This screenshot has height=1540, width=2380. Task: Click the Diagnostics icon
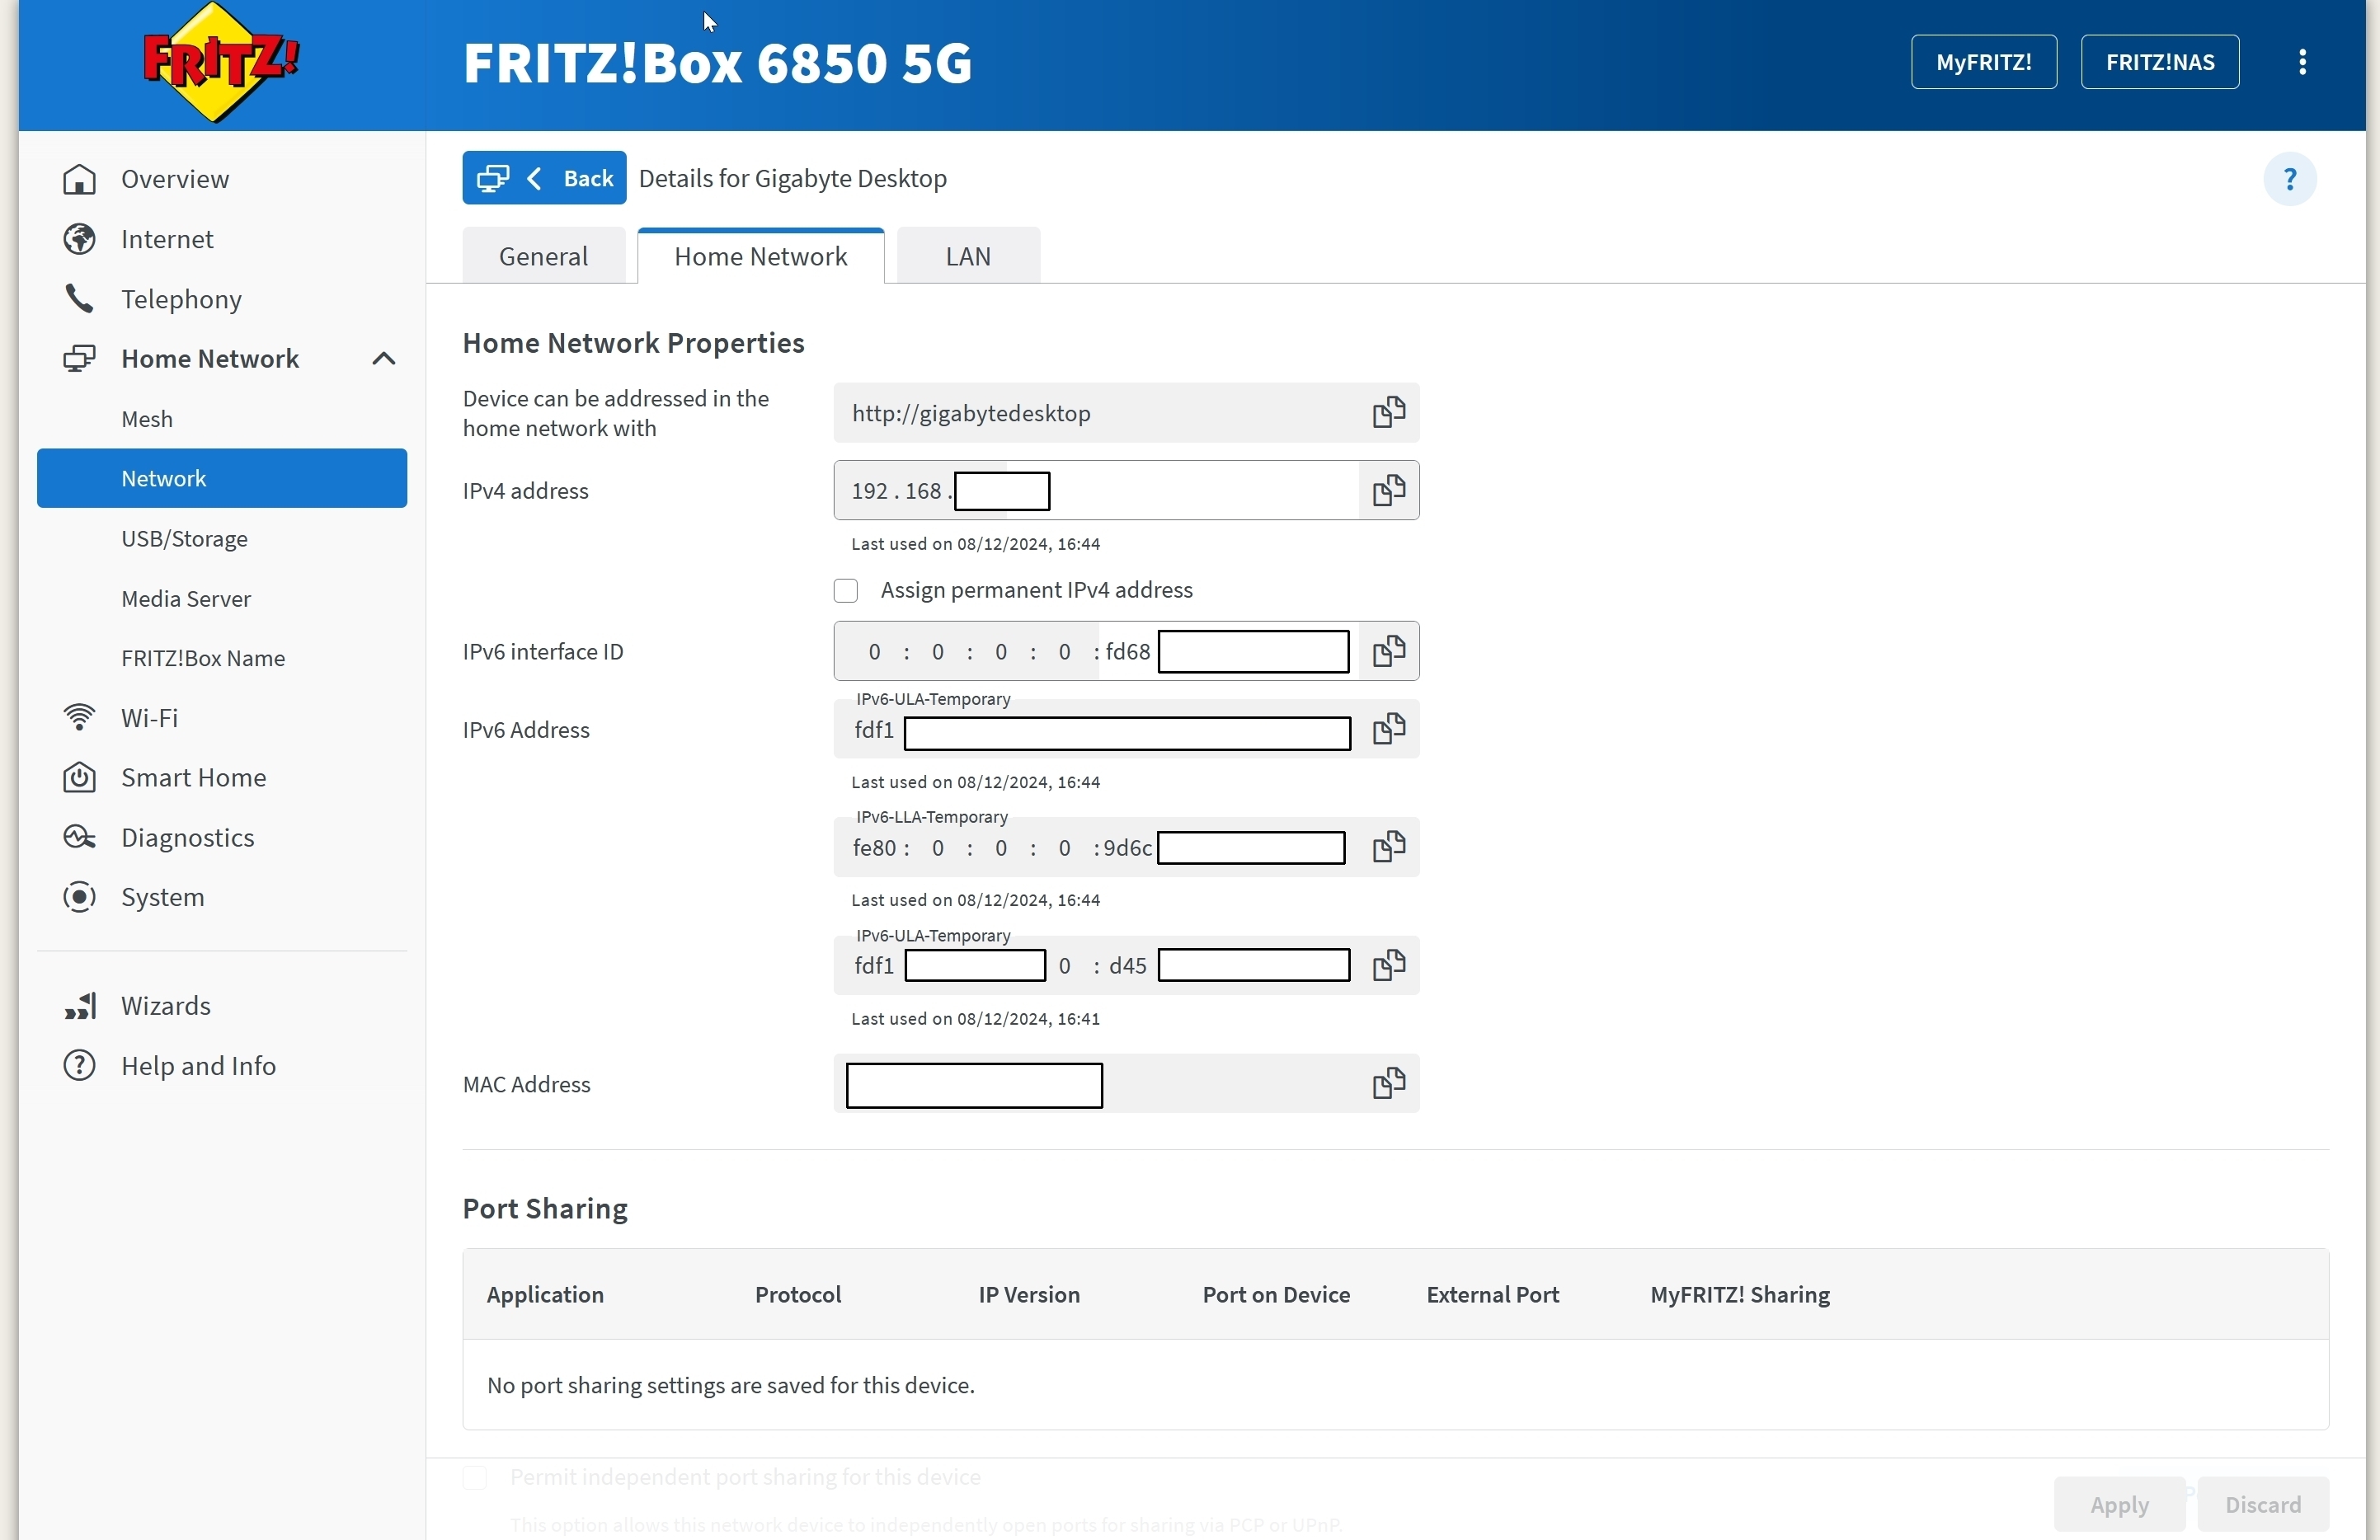tap(79, 838)
